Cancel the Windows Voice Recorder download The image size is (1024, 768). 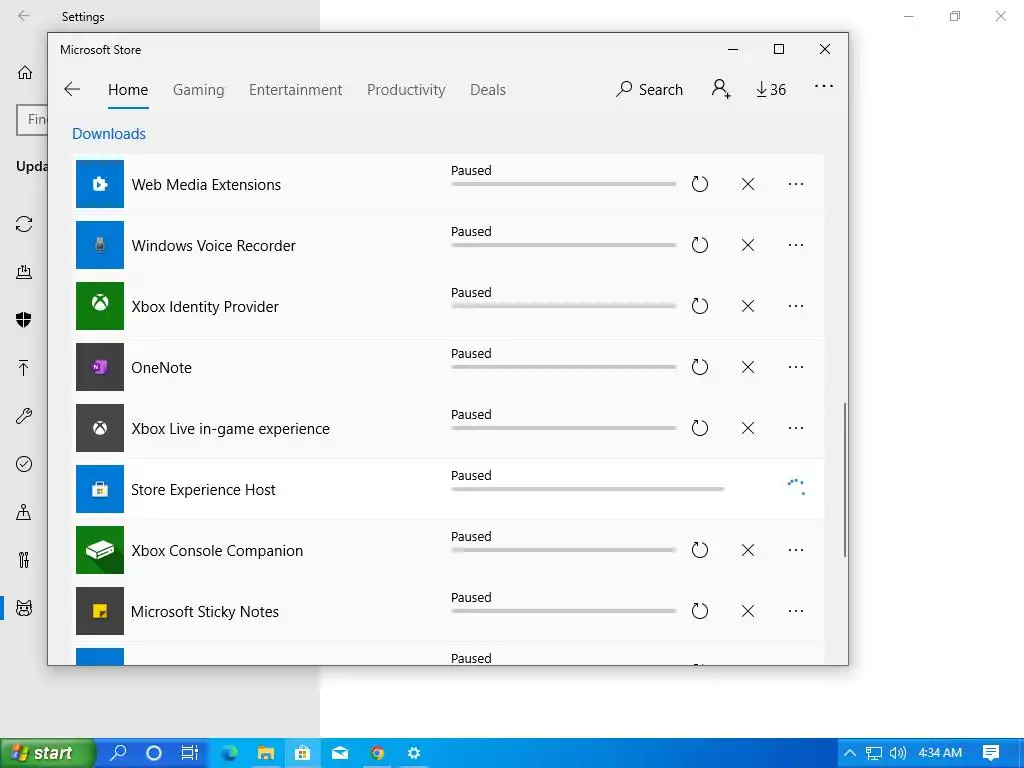click(748, 245)
